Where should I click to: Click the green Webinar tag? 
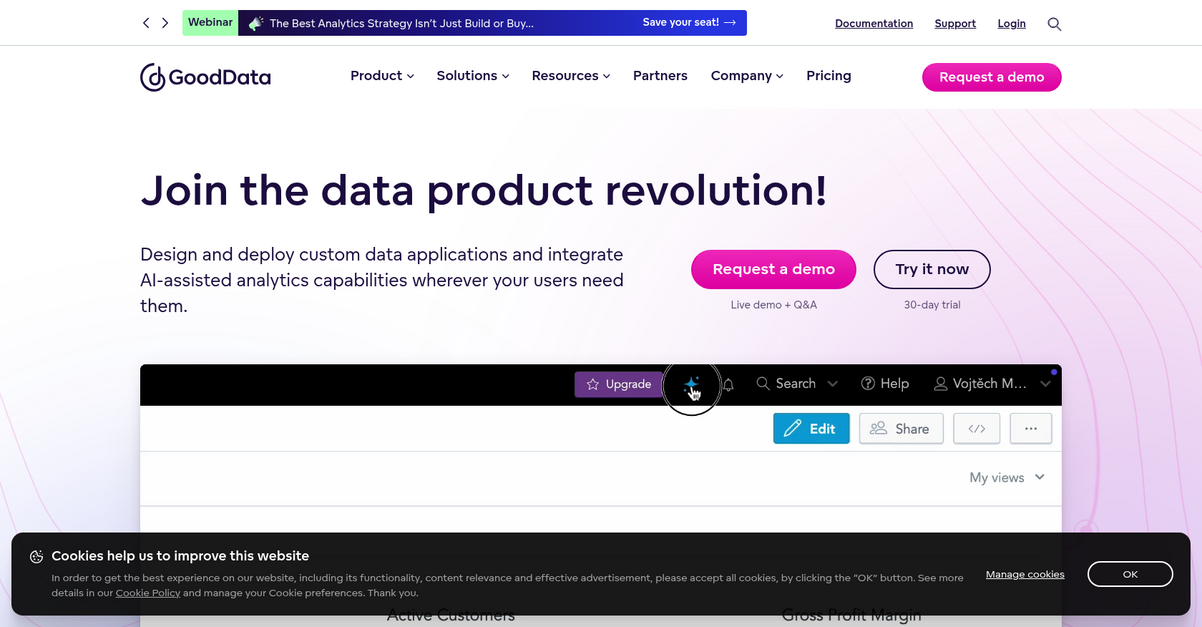click(210, 22)
